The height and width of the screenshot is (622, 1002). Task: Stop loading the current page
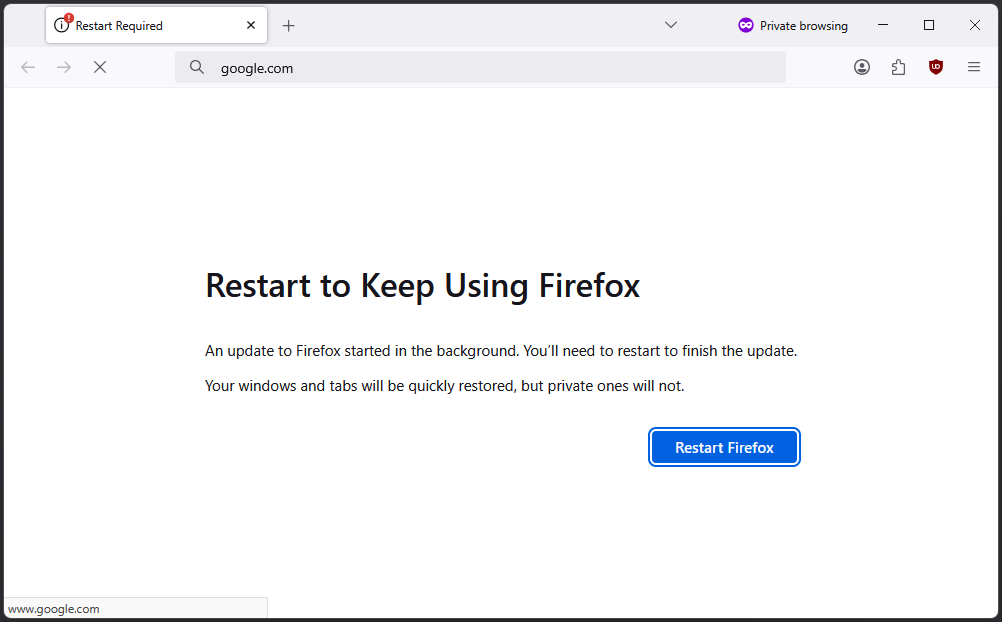100,67
